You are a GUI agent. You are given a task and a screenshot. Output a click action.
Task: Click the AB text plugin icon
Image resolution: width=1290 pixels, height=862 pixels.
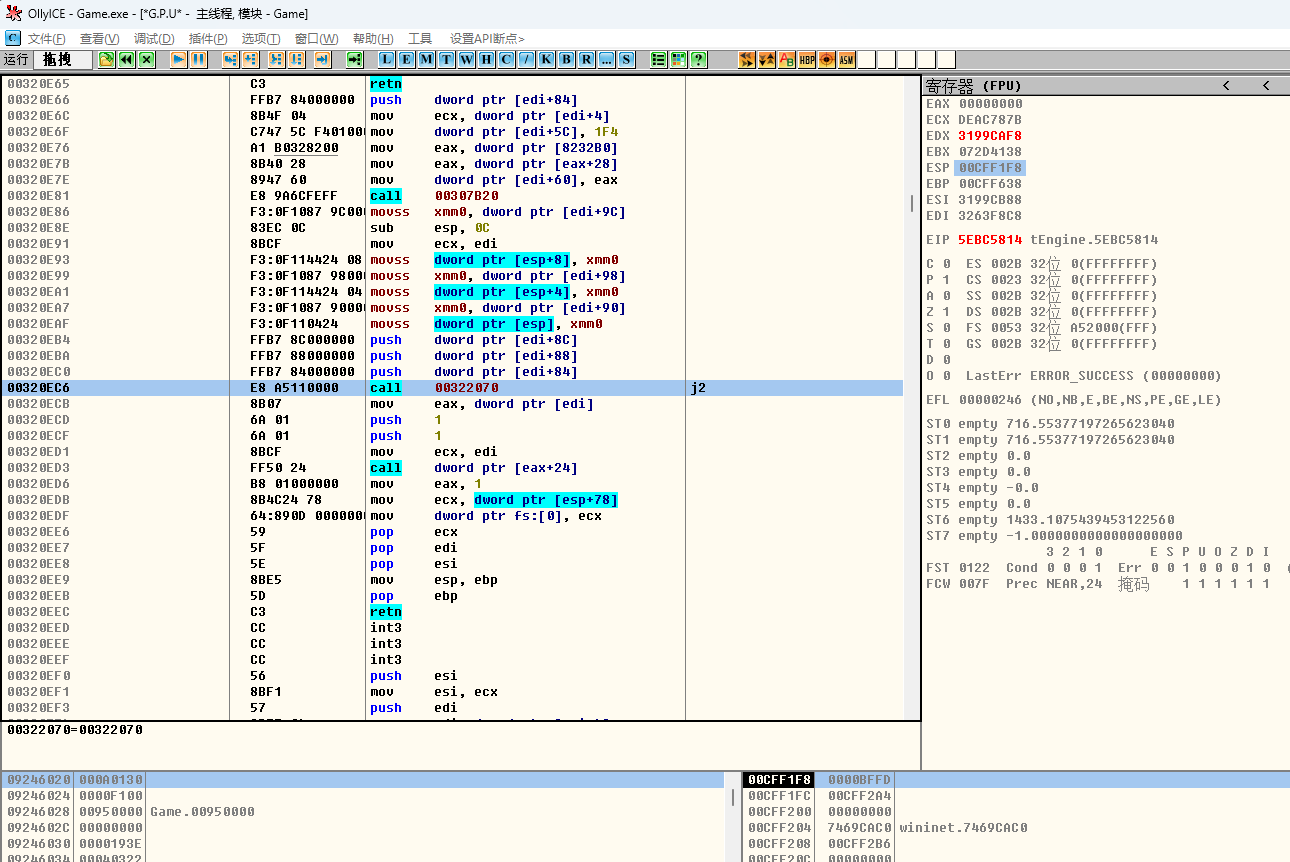(x=787, y=59)
